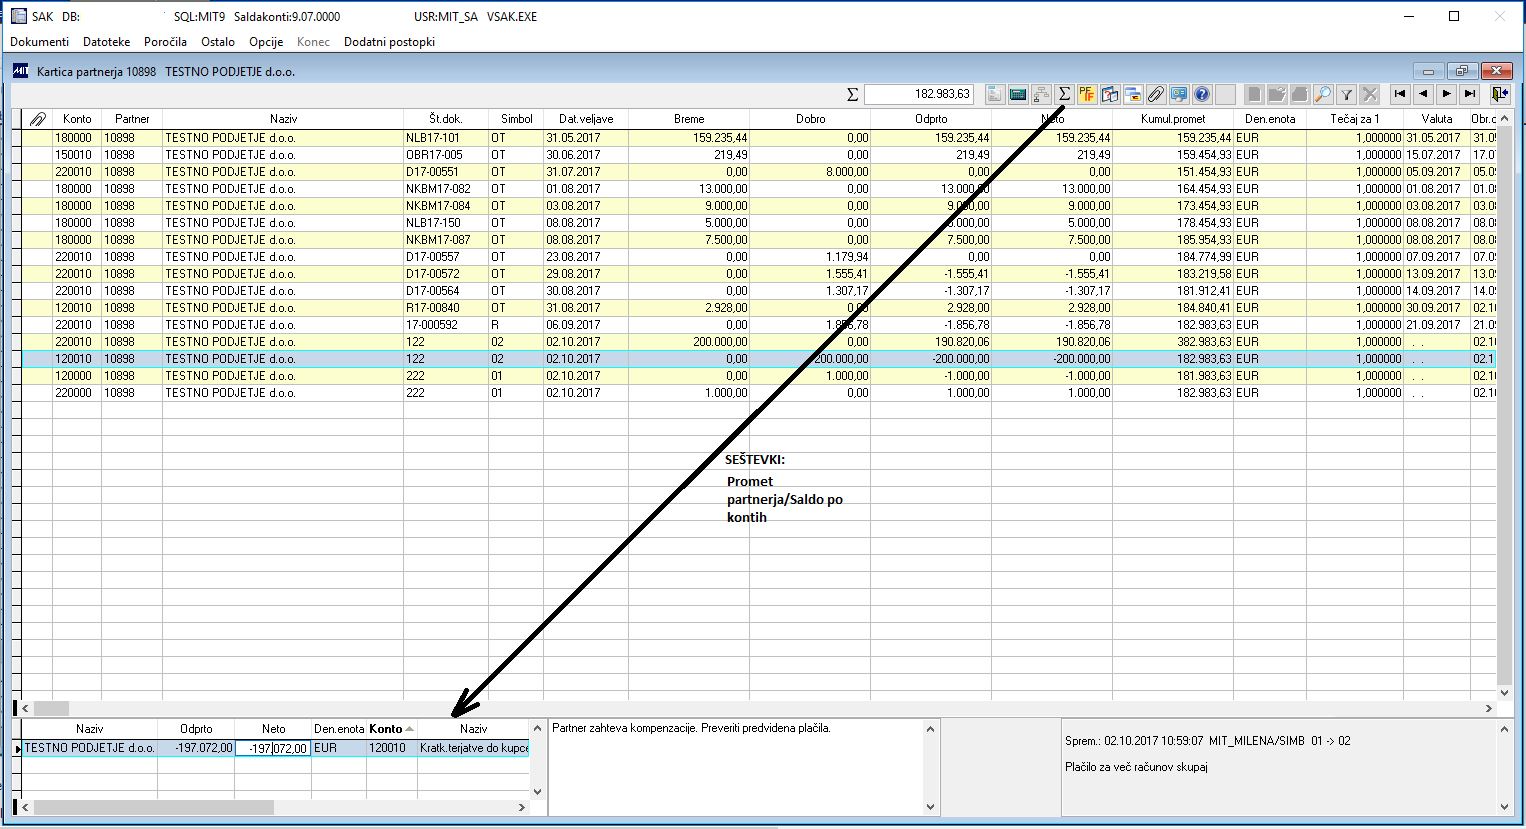Click the funnel filter icon
This screenshot has height=829, width=1526.
point(1347,94)
